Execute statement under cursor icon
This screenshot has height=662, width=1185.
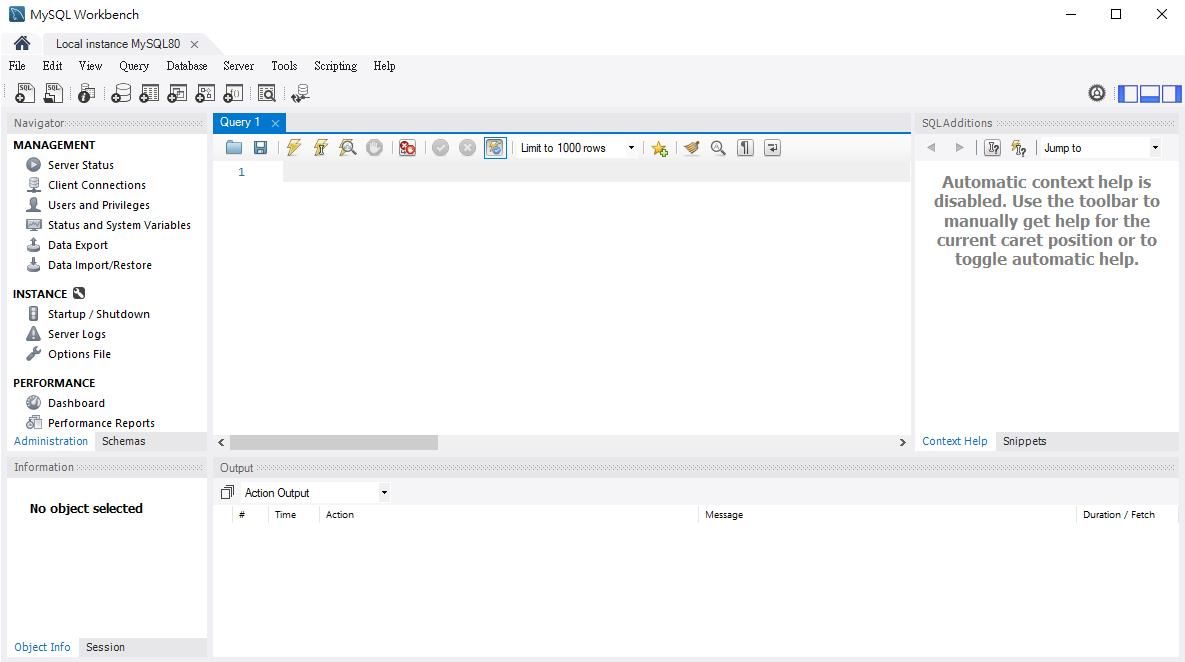(x=320, y=148)
